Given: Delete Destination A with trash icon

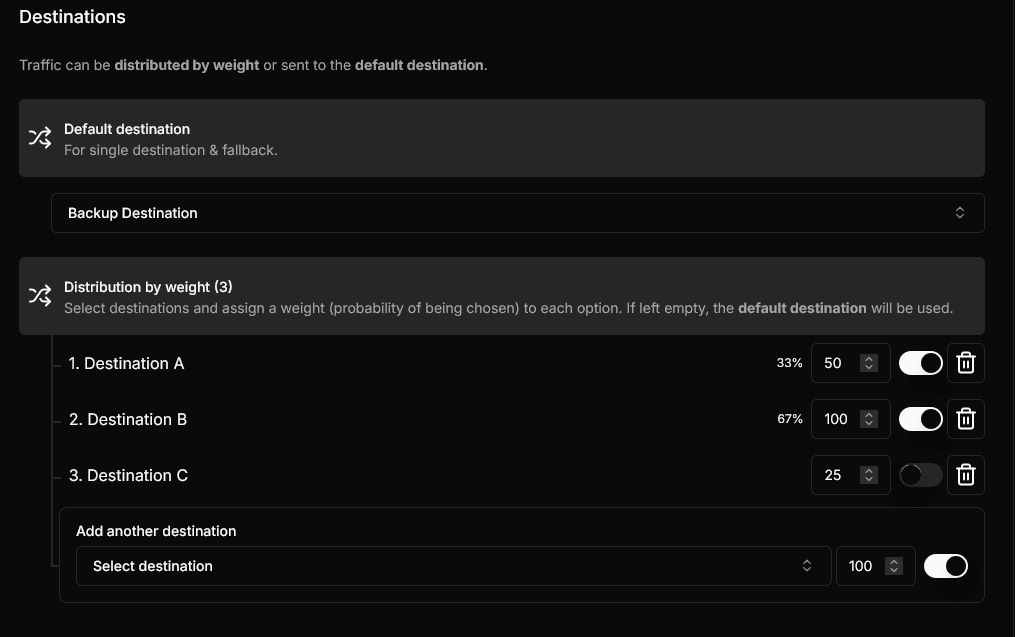Looking at the screenshot, I should [966, 363].
